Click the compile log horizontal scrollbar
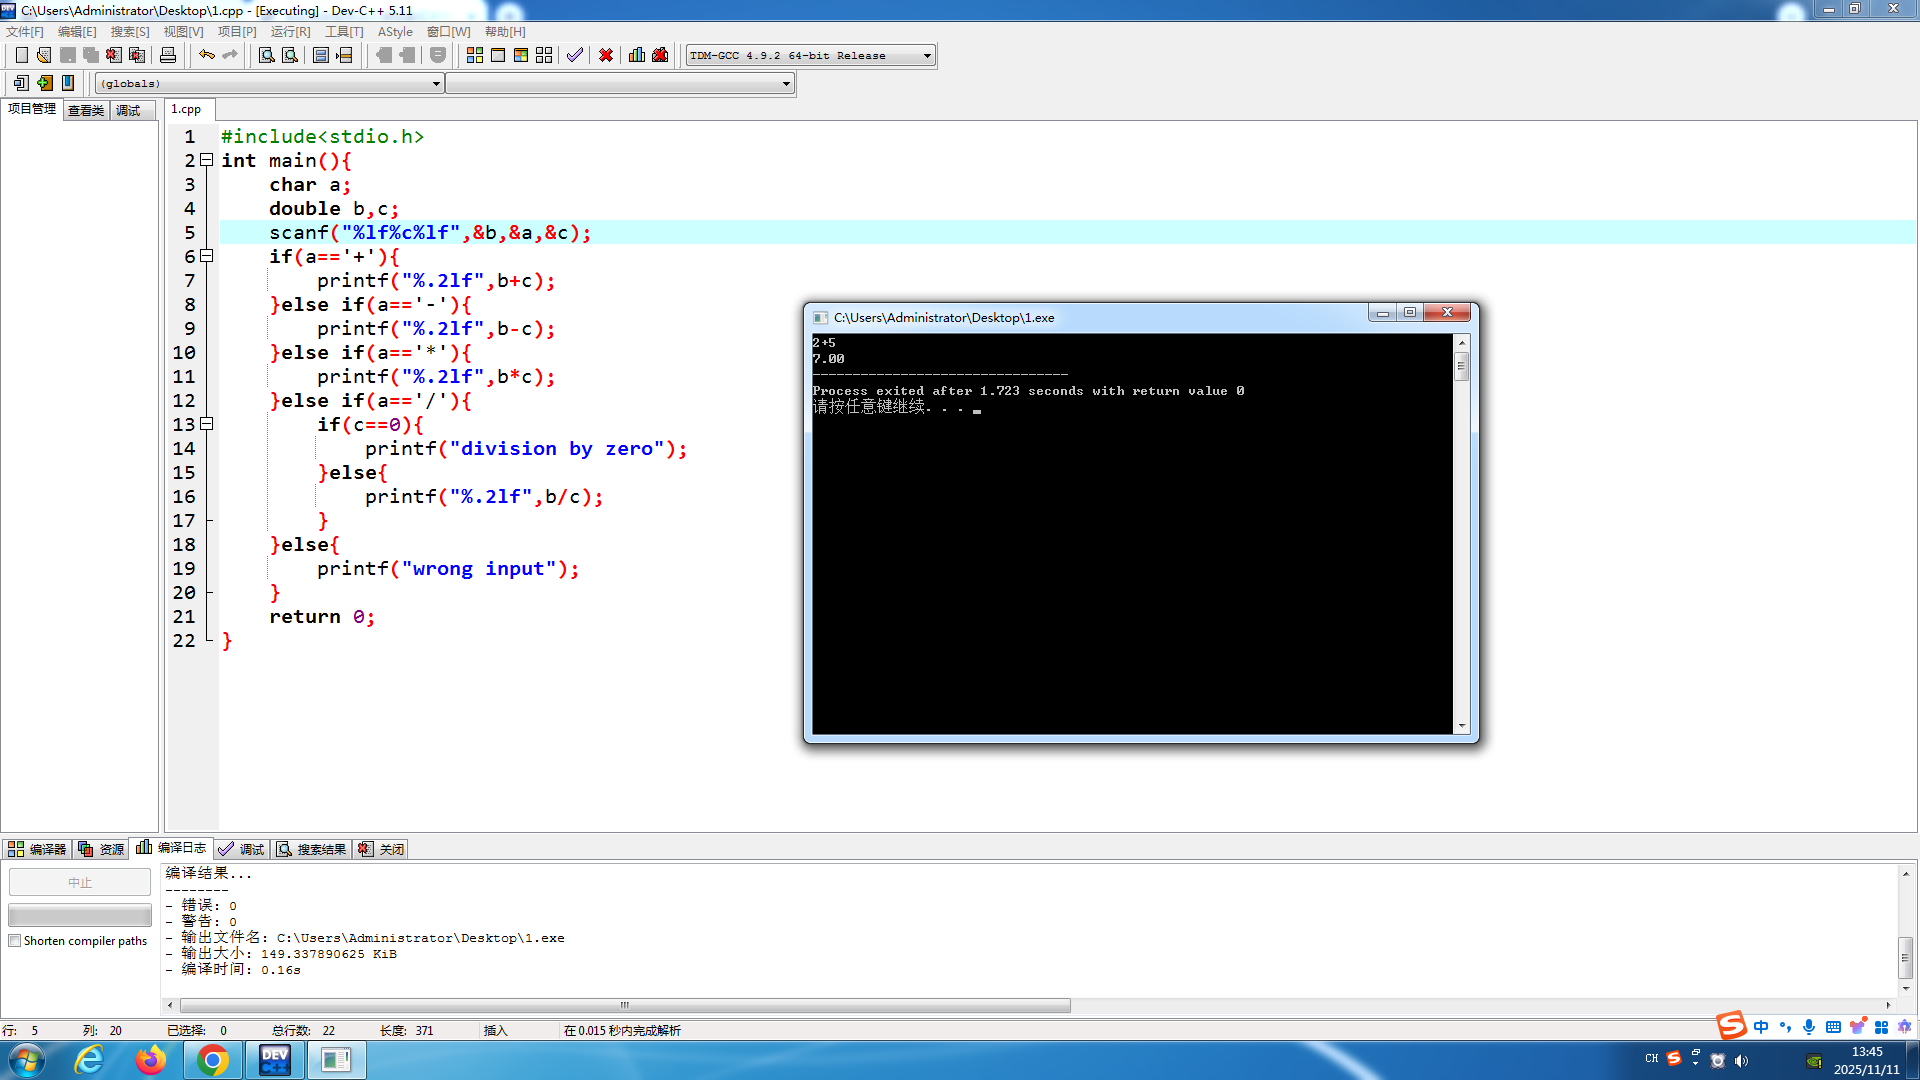Screen dimensions: 1920x1080 pyautogui.click(x=625, y=1005)
